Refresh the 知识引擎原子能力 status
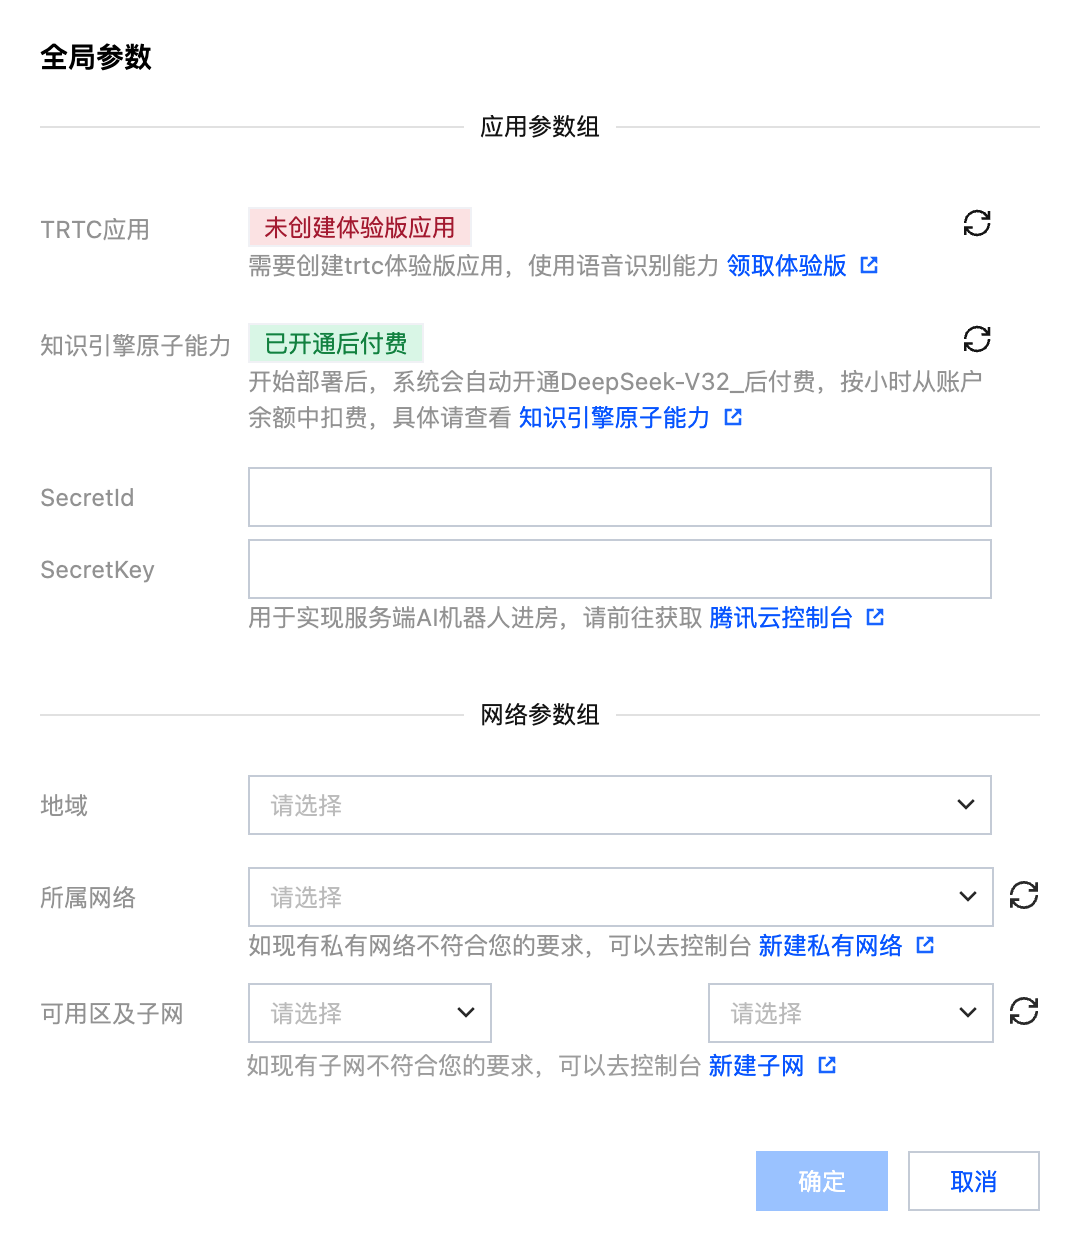This screenshot has height=1248, width=1078. click(976, 339)
